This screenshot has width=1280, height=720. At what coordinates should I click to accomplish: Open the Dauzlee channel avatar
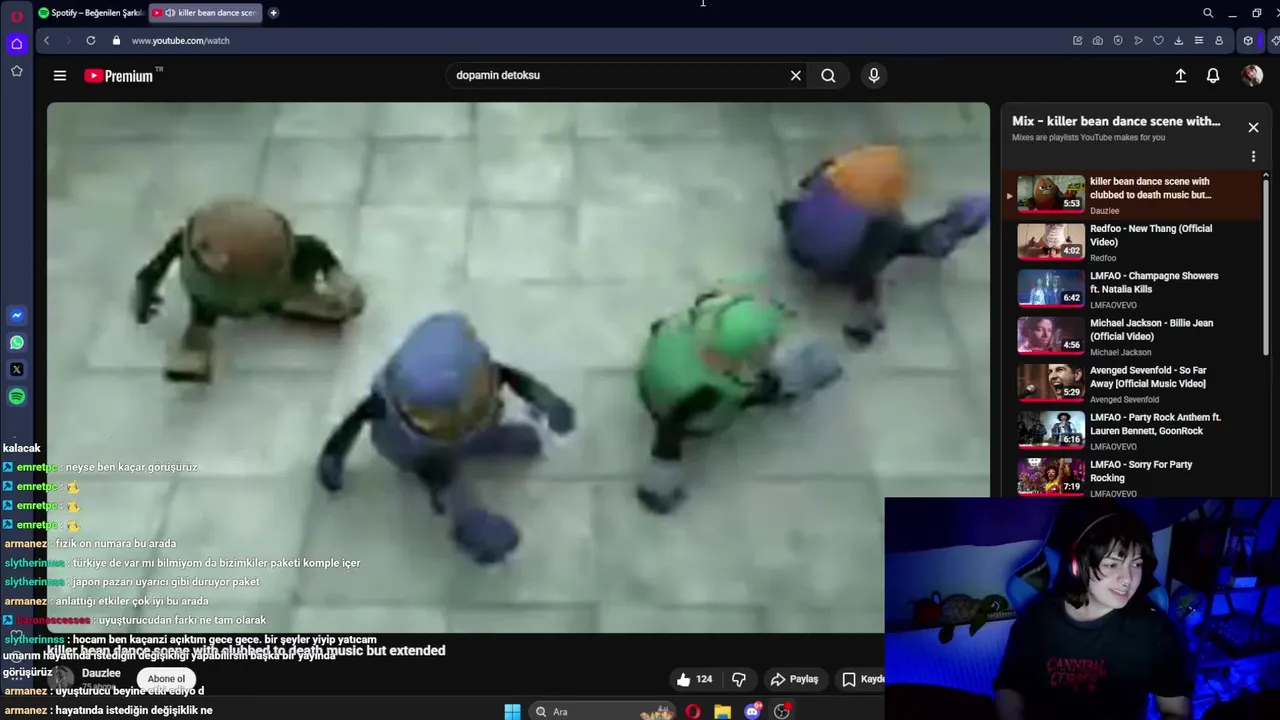pyautogui.click(x=63, y=678)
